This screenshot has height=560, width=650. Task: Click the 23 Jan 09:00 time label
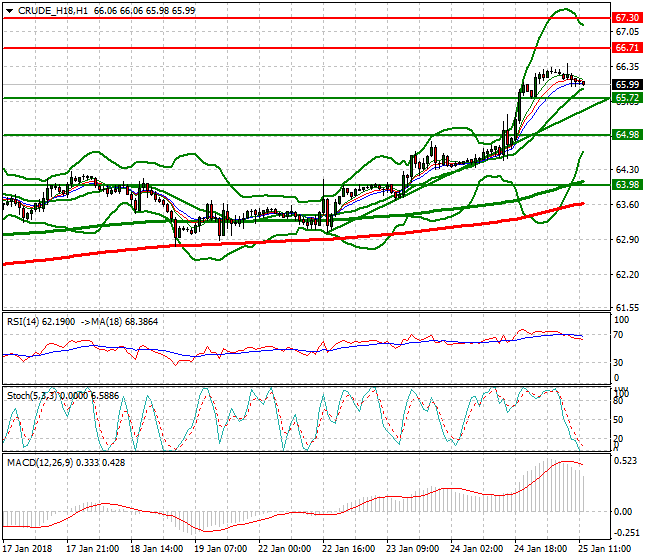click(x=412, y=549)
